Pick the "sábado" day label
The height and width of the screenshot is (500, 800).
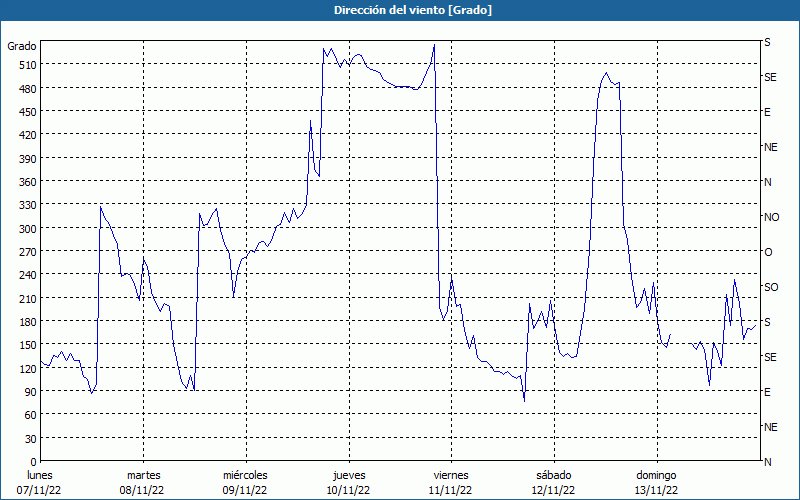tap(554, 475)
